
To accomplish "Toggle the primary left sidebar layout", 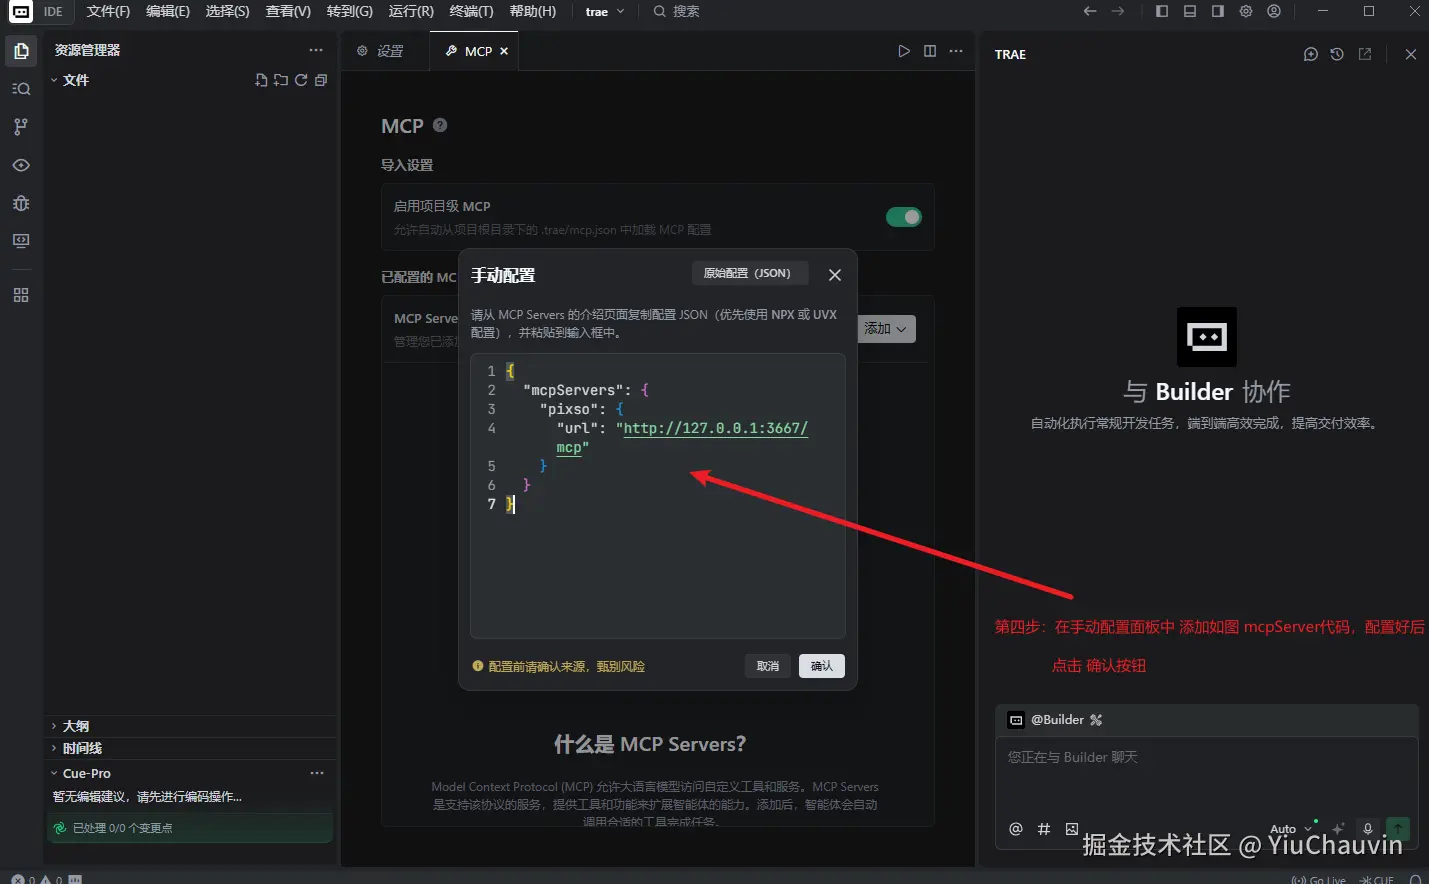I will (x=1162, y=11).
